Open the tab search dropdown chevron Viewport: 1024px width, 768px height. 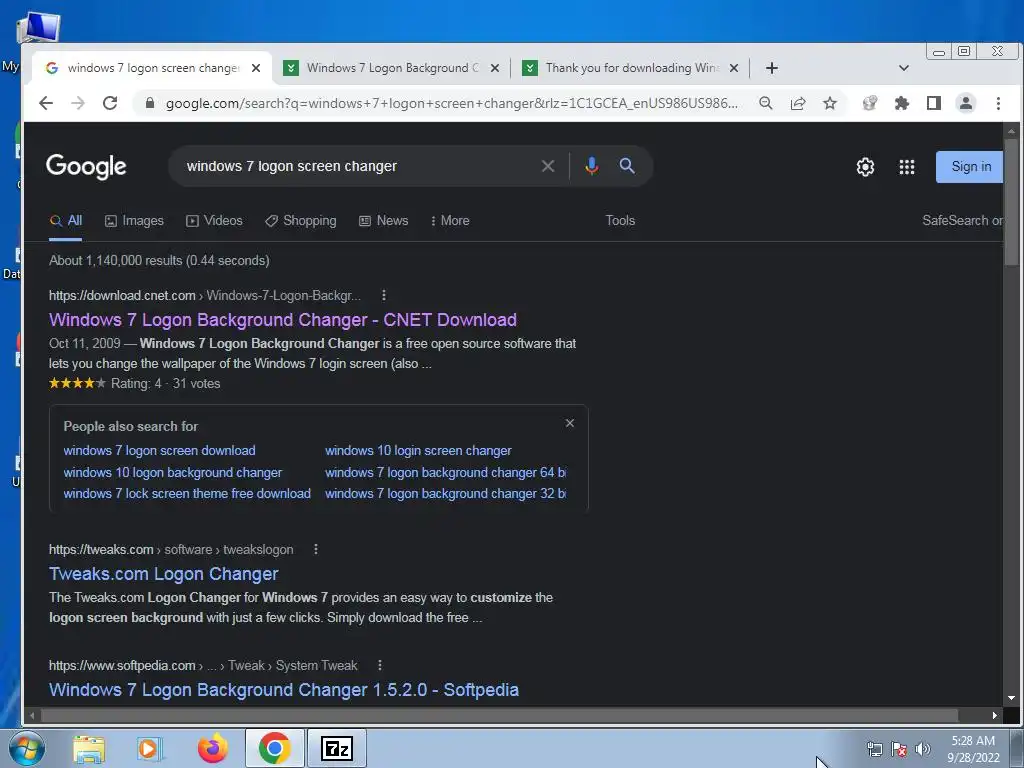(904, 68)
